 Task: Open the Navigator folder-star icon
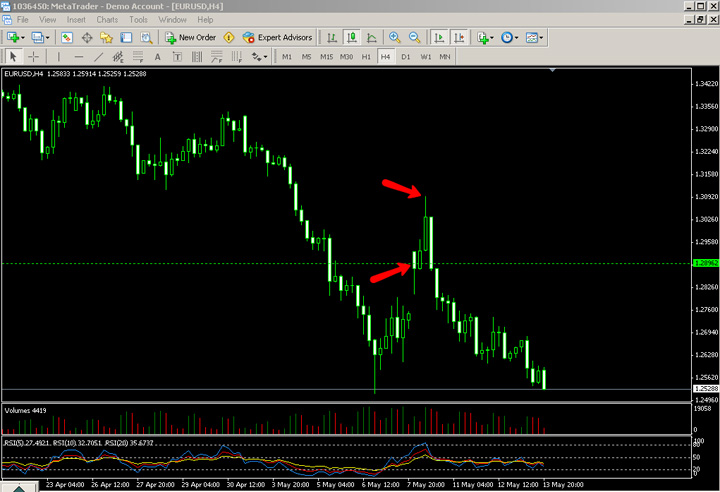(107, 37)
